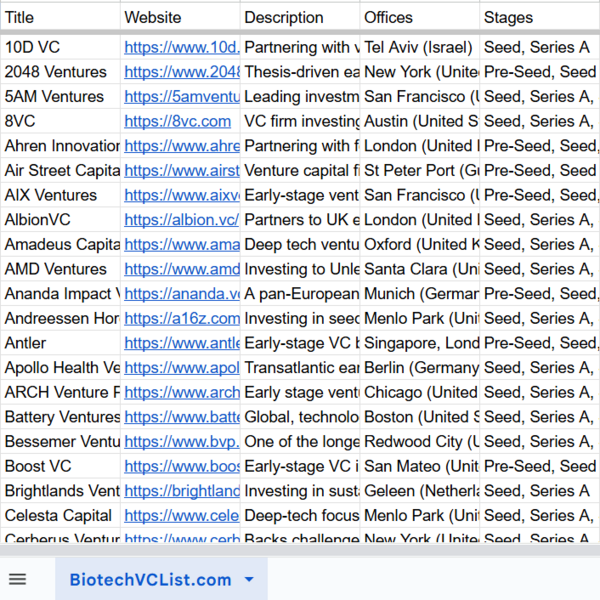Viewport: 600px width, 600px height.
Task: Select the Munich offices cell
Action: (420, 294)
